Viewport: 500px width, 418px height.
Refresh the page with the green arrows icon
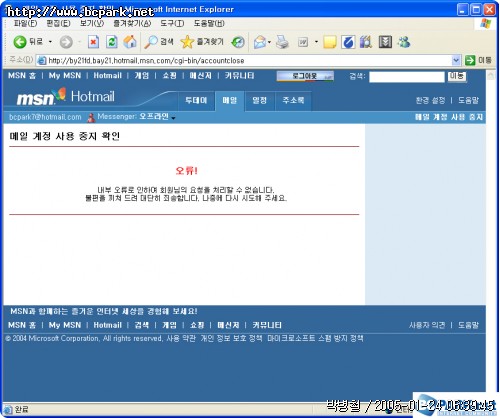coord(112,42)
